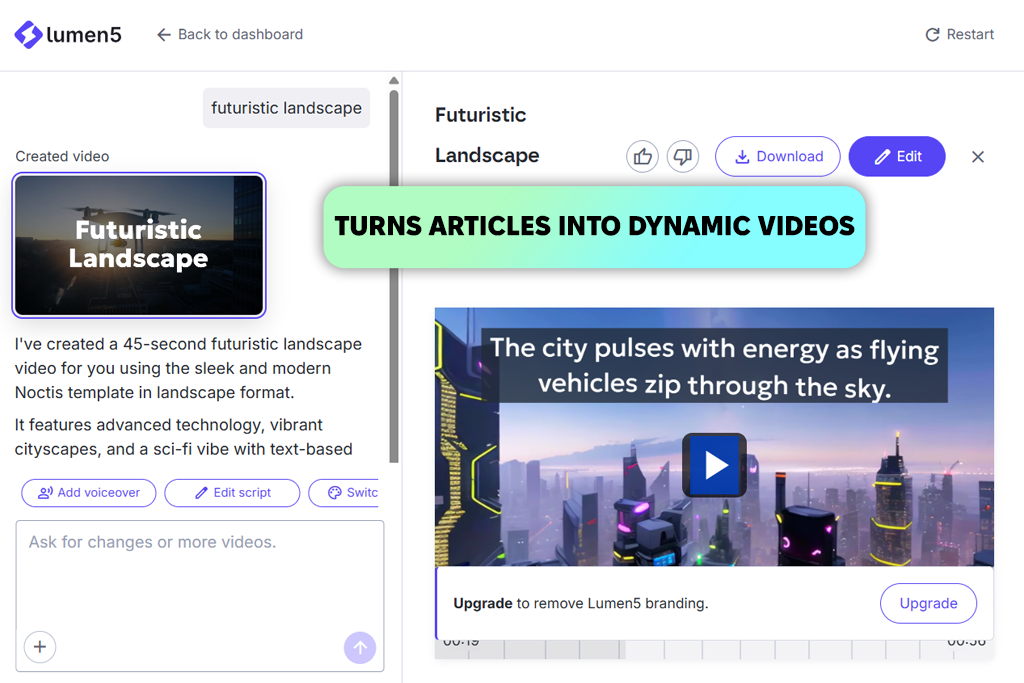Play the futuristic city video preview

click(x=714, y=465)
